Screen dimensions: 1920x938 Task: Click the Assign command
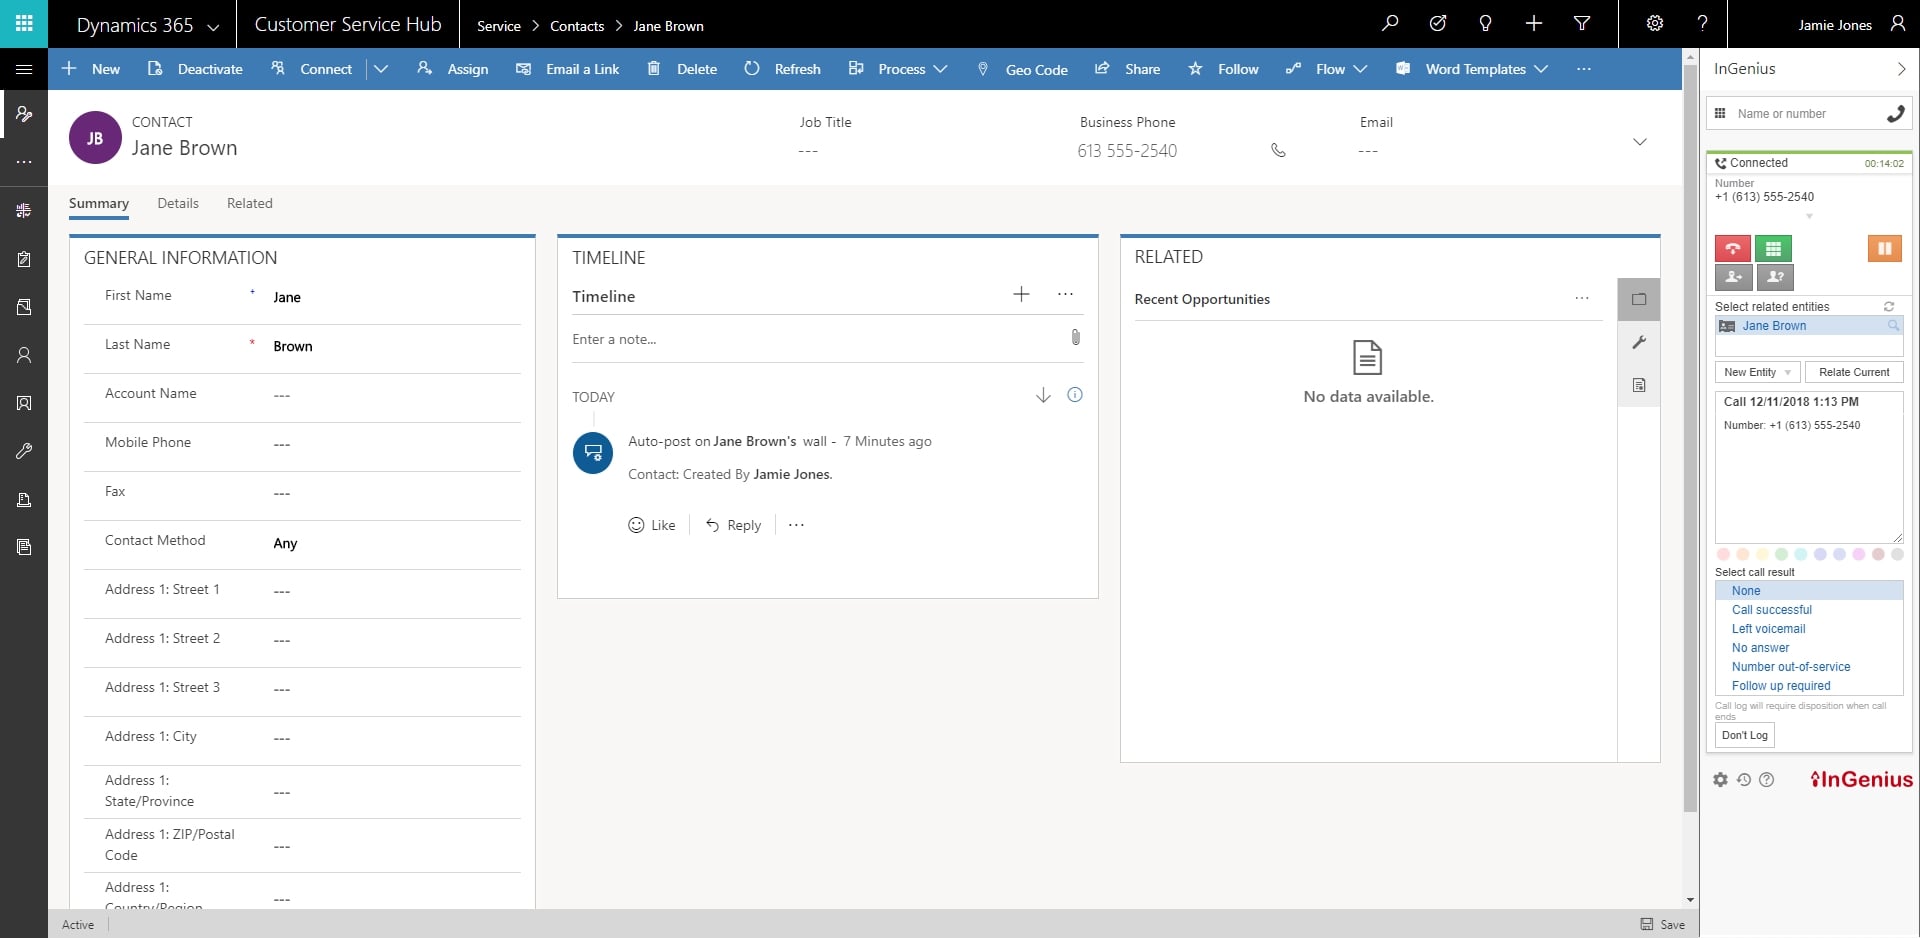coord(453,69)
